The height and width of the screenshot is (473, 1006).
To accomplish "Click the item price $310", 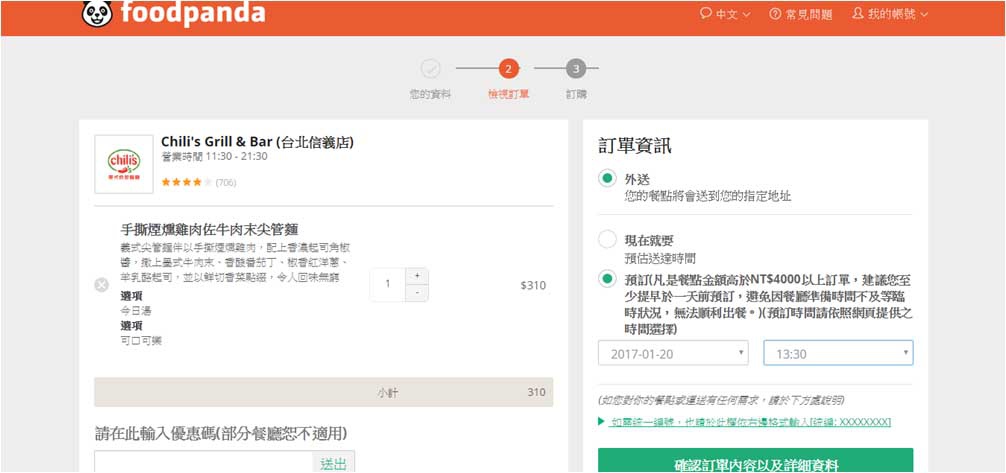I will coord(533,286).
